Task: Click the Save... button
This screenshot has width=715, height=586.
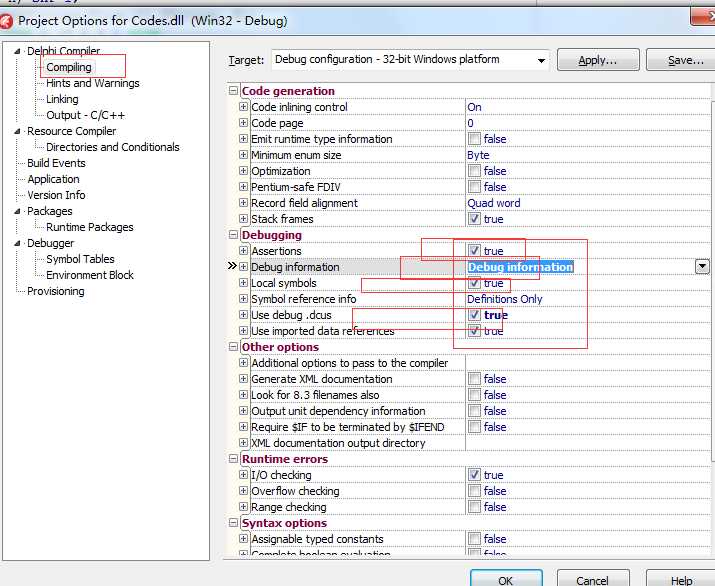Action: click(x=681, y=60)
